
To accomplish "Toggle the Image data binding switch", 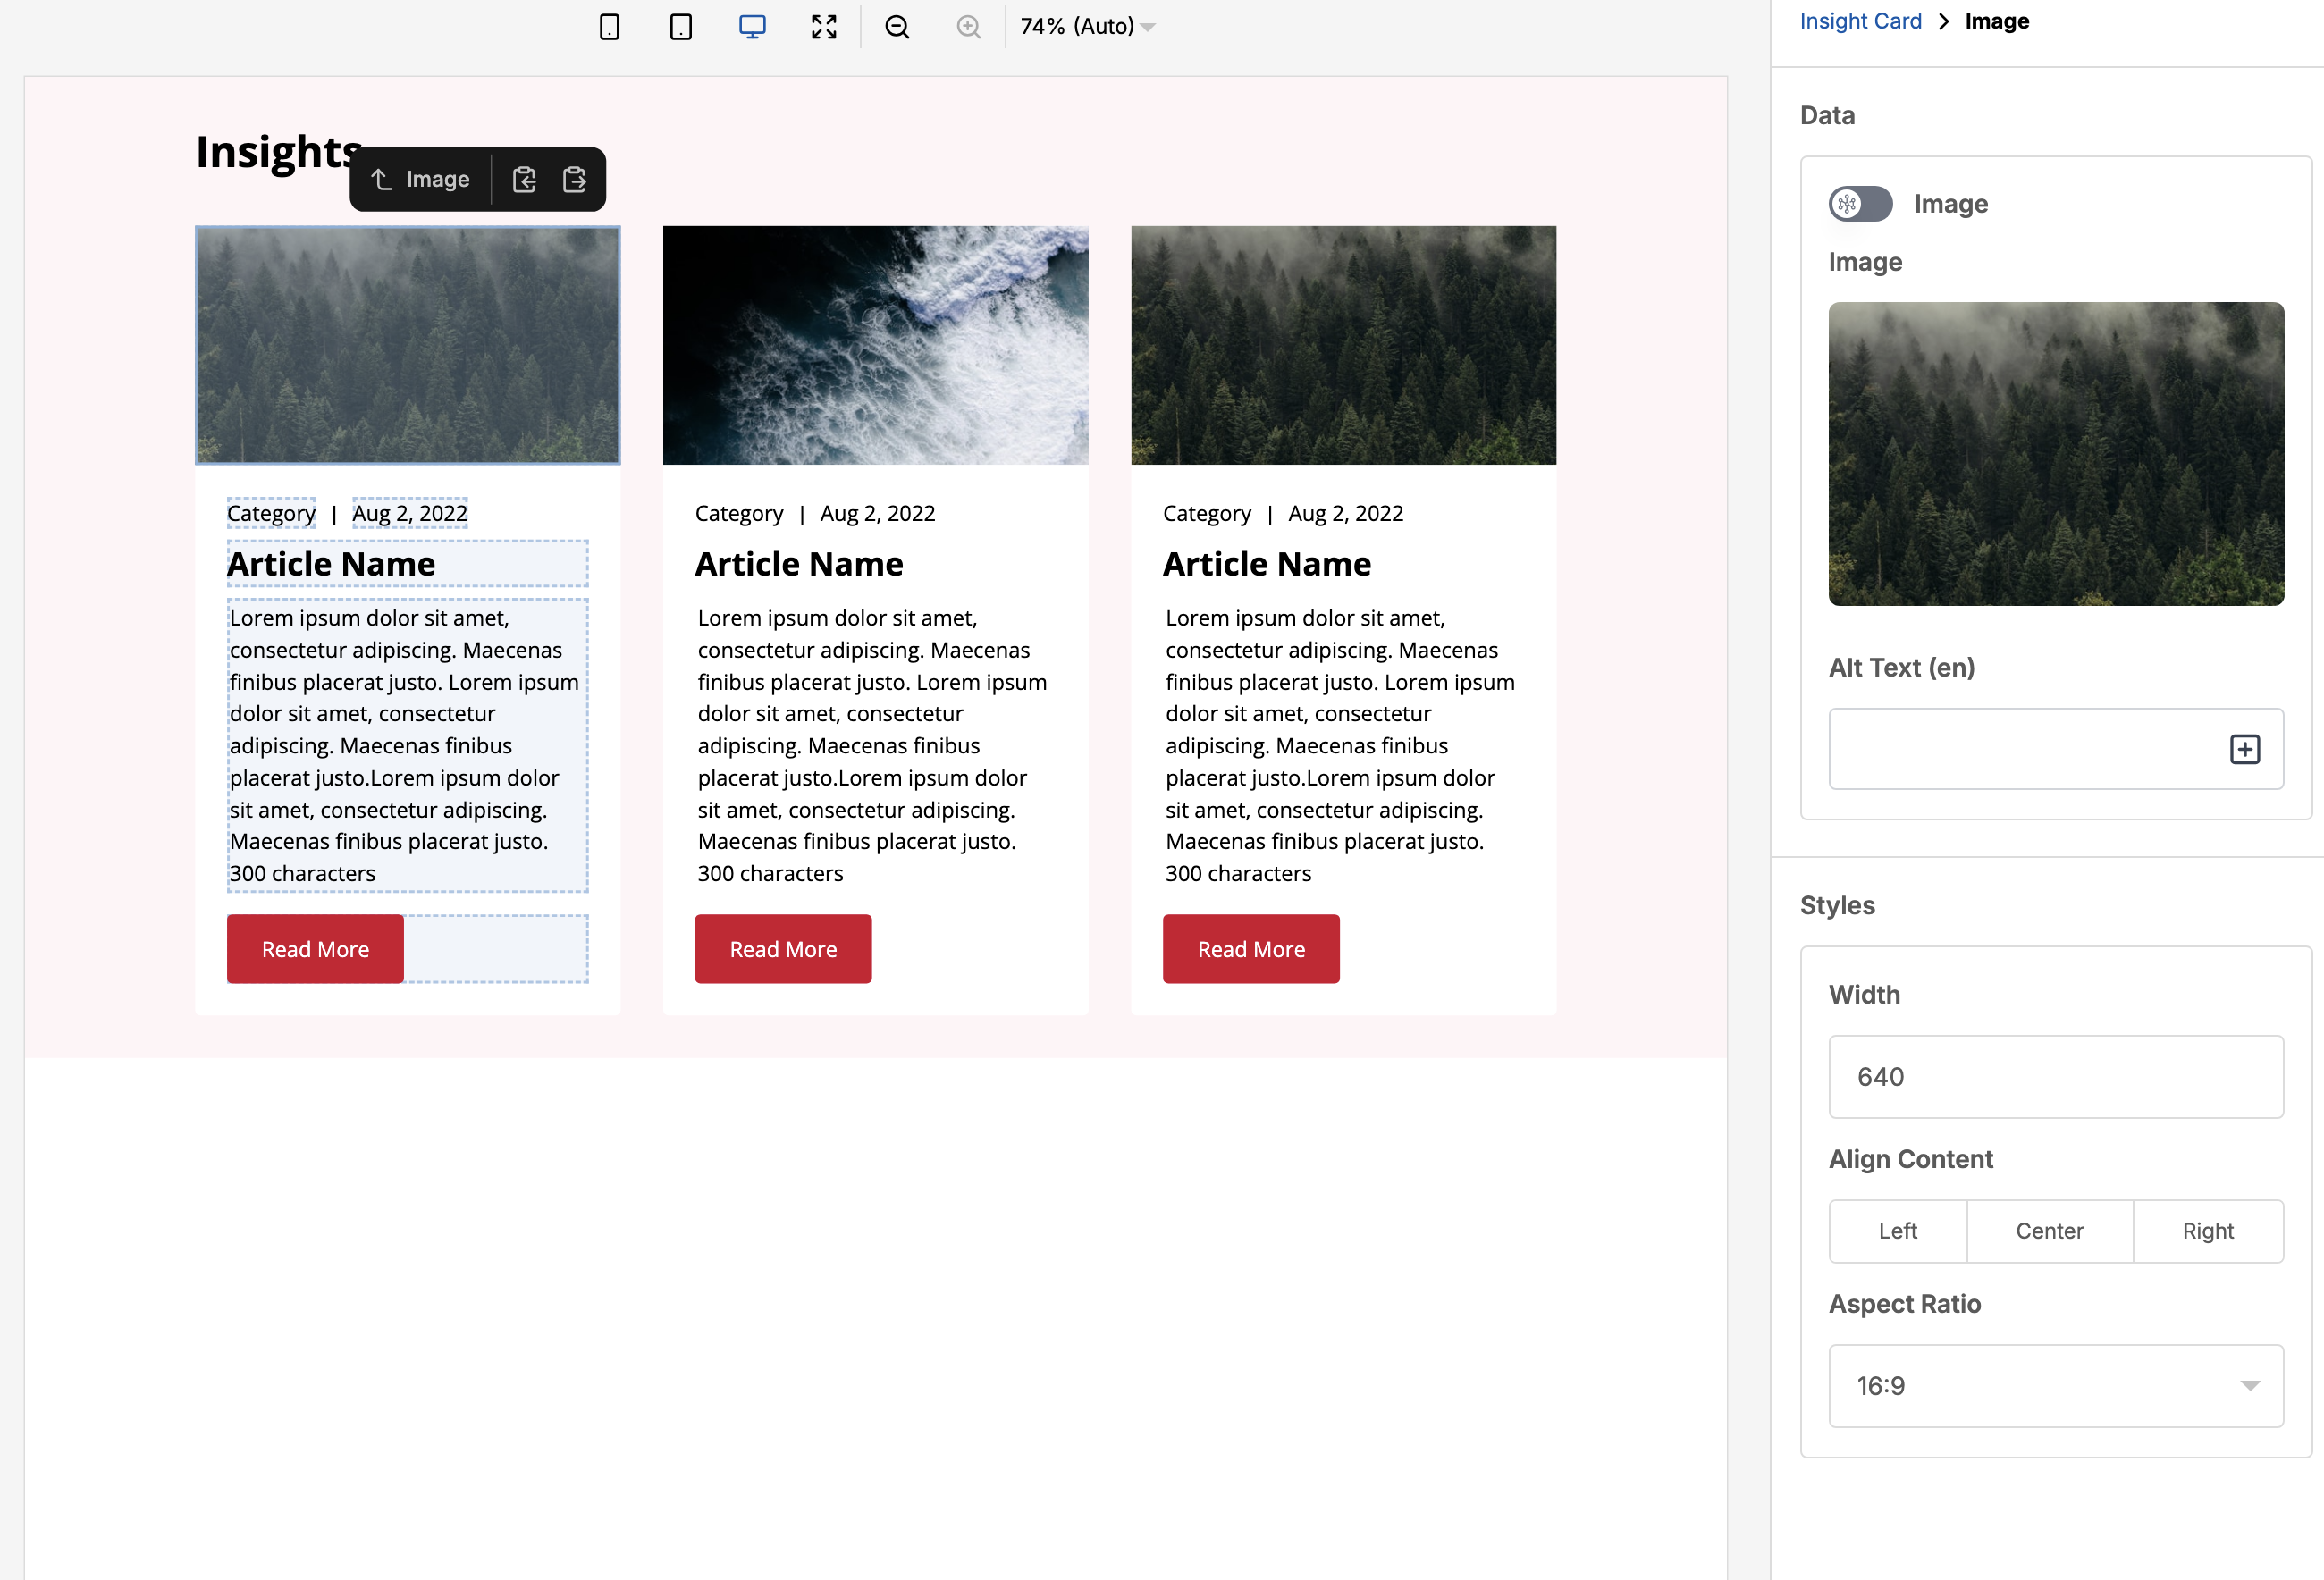I will click(x=1860, y=204).
